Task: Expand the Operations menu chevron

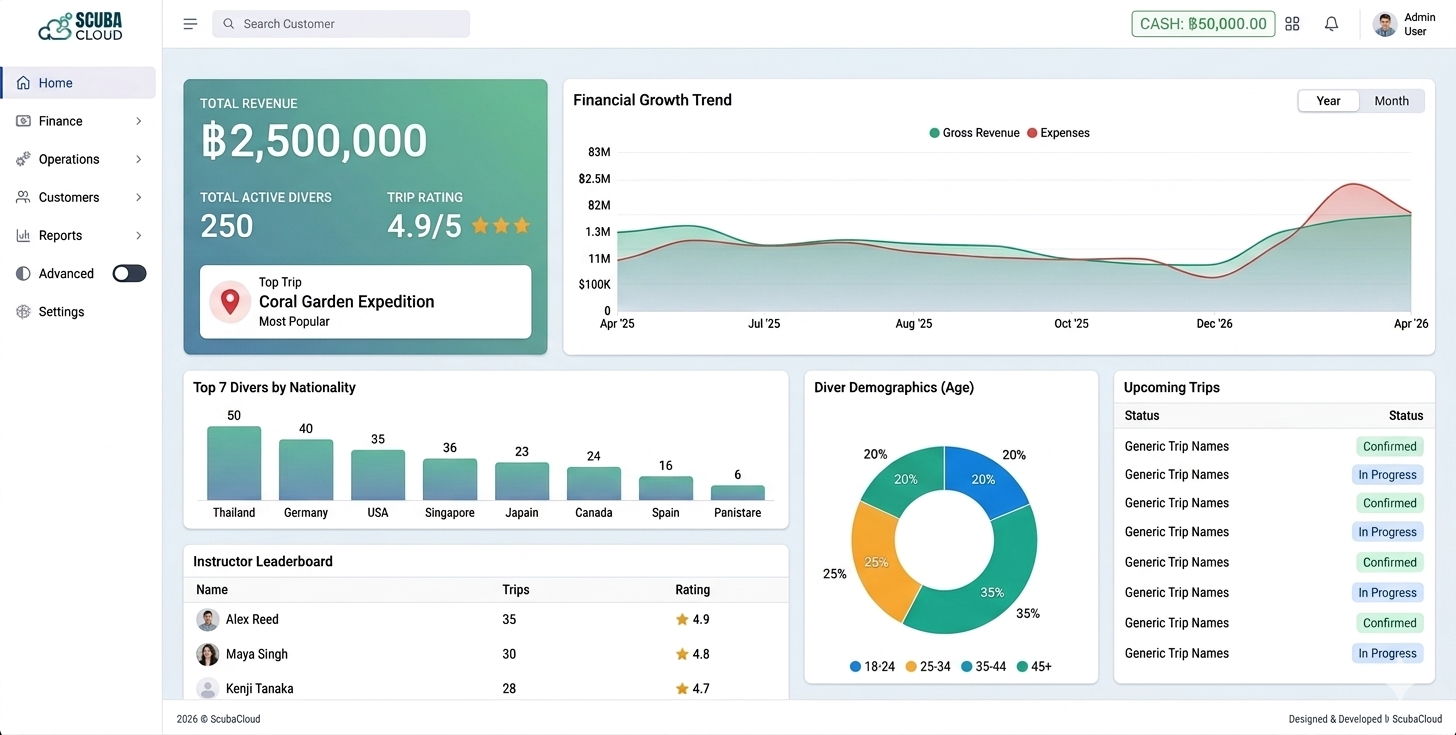Action: 138,159
